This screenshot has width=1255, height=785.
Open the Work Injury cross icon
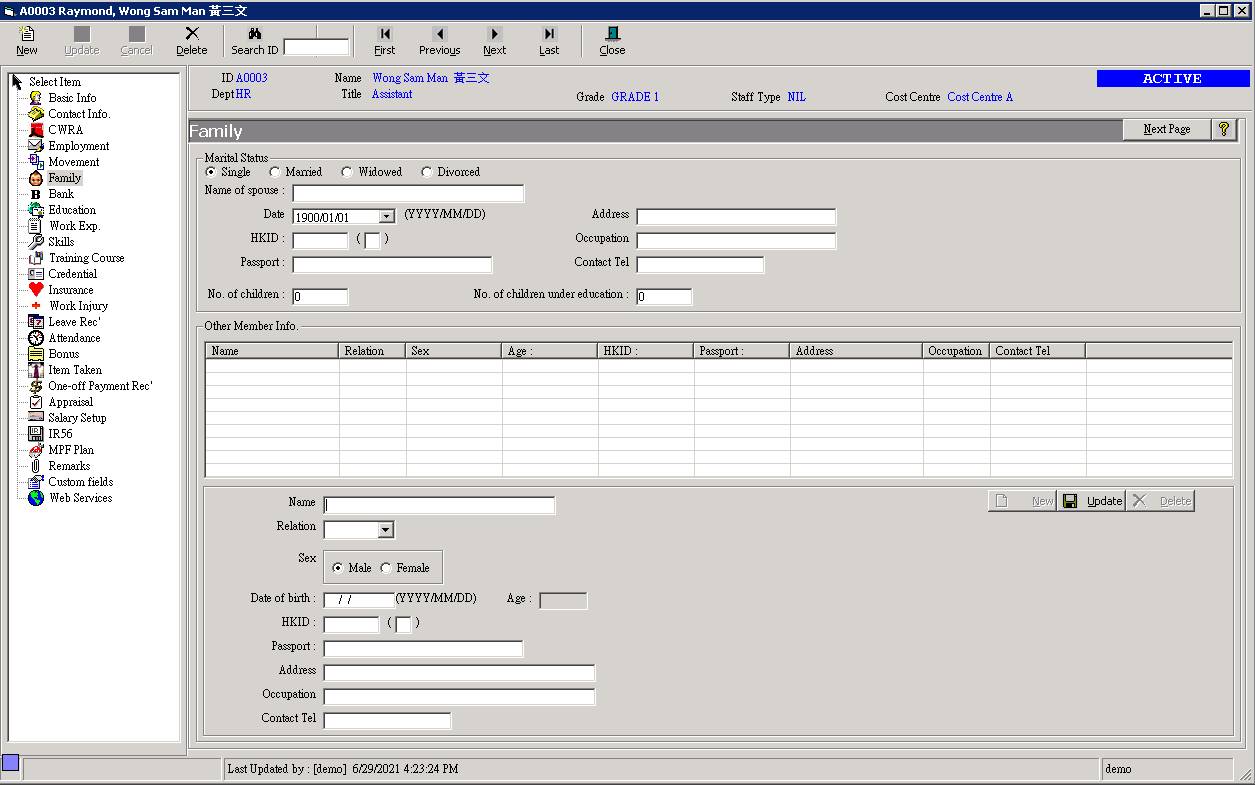tap(36, 306)
